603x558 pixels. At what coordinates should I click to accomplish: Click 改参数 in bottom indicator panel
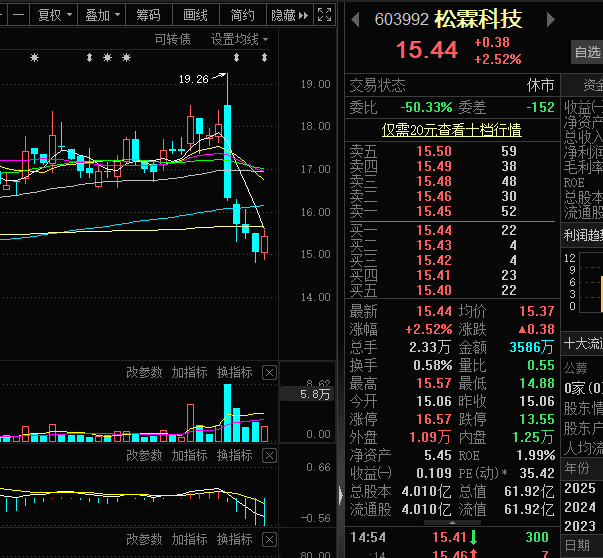point(144,539)
